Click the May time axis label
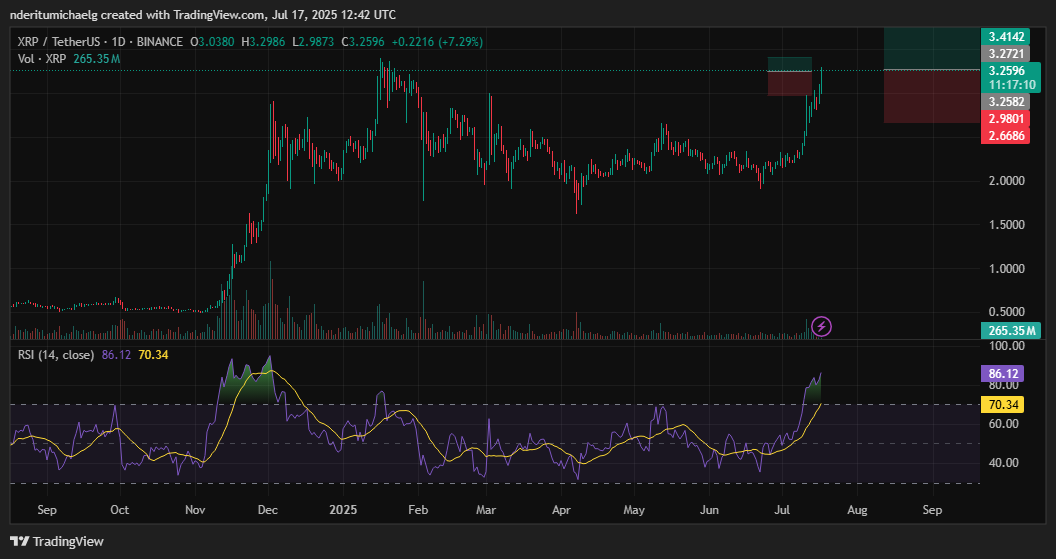The image size is (1056, 559). [x=634, y=511]
